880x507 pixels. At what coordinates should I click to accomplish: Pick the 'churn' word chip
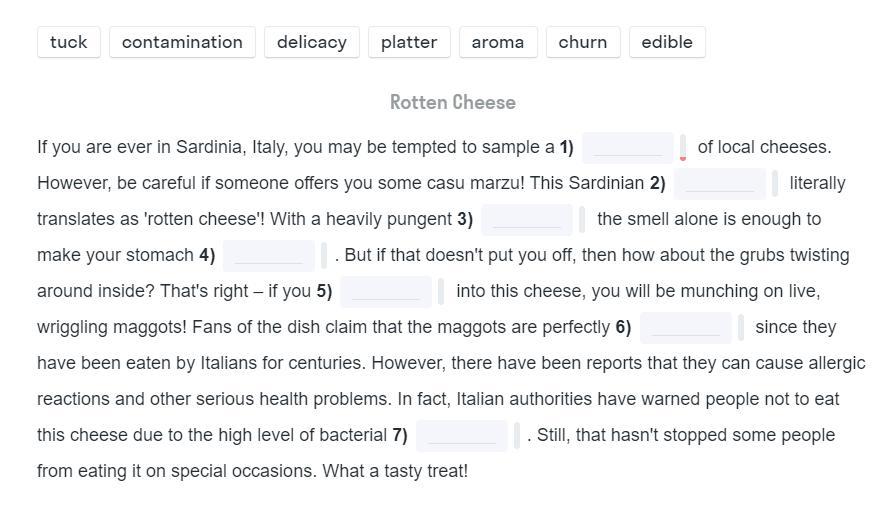tap(583, 42)
